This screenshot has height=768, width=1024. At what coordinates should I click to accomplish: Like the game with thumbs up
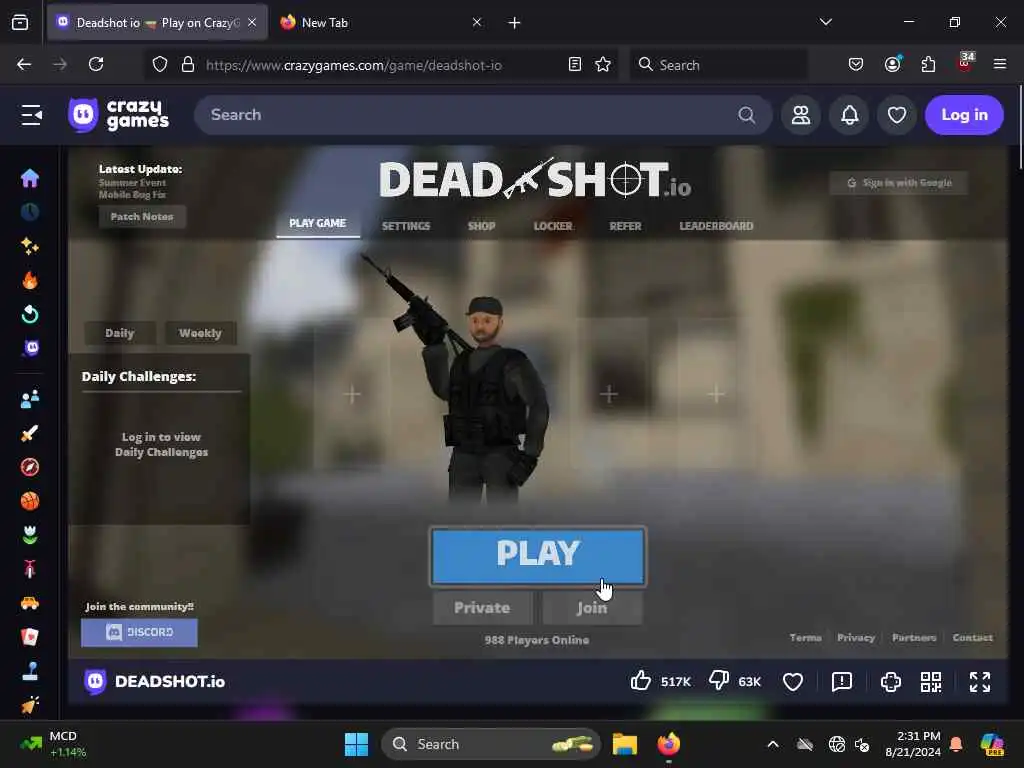point(641,681)
